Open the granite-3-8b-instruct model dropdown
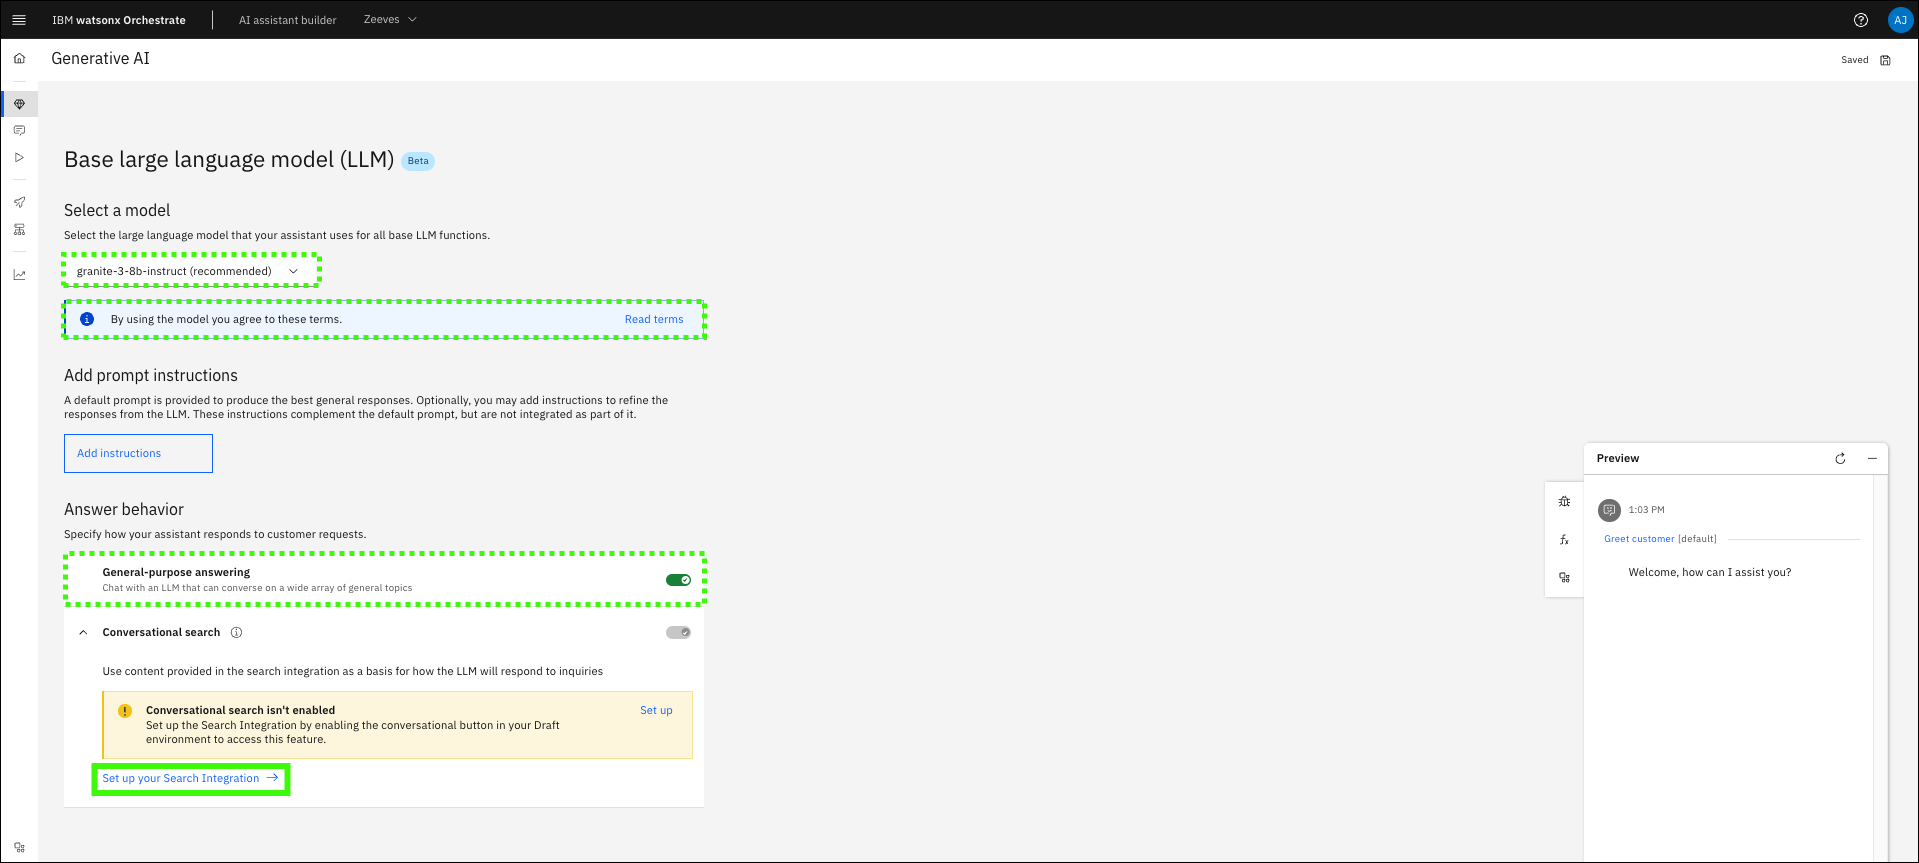The image size is (1919, 863). click(x=189, y=271)
